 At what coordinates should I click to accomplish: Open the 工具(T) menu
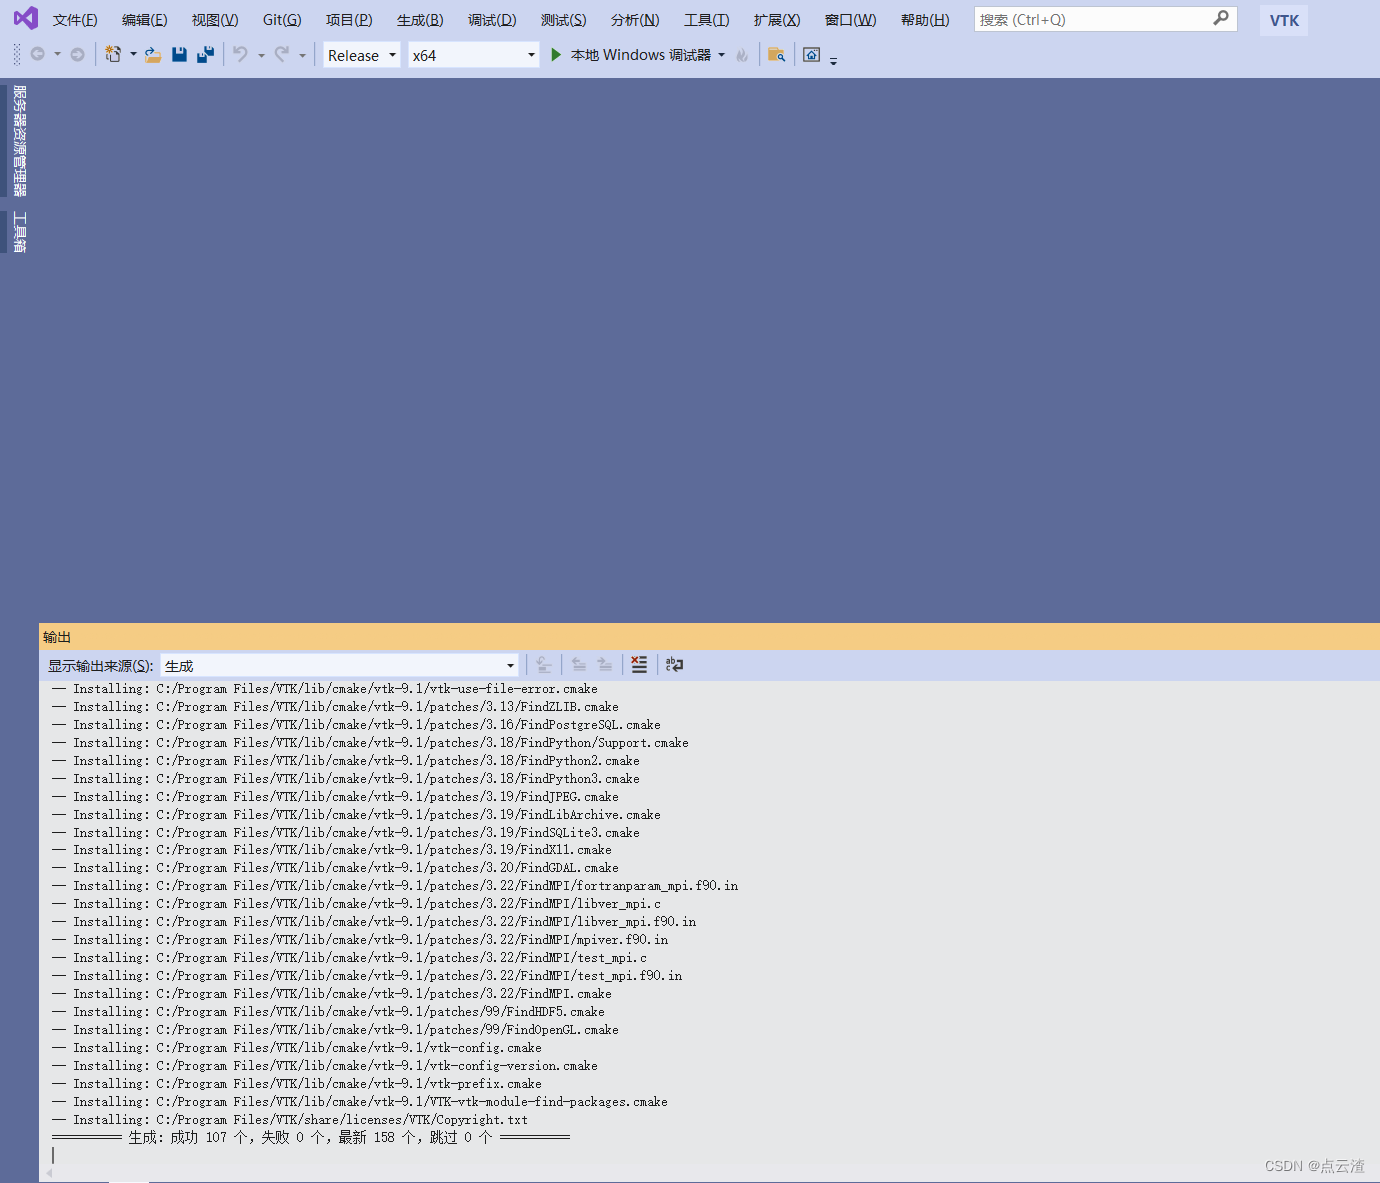click(x=707, y=20)
